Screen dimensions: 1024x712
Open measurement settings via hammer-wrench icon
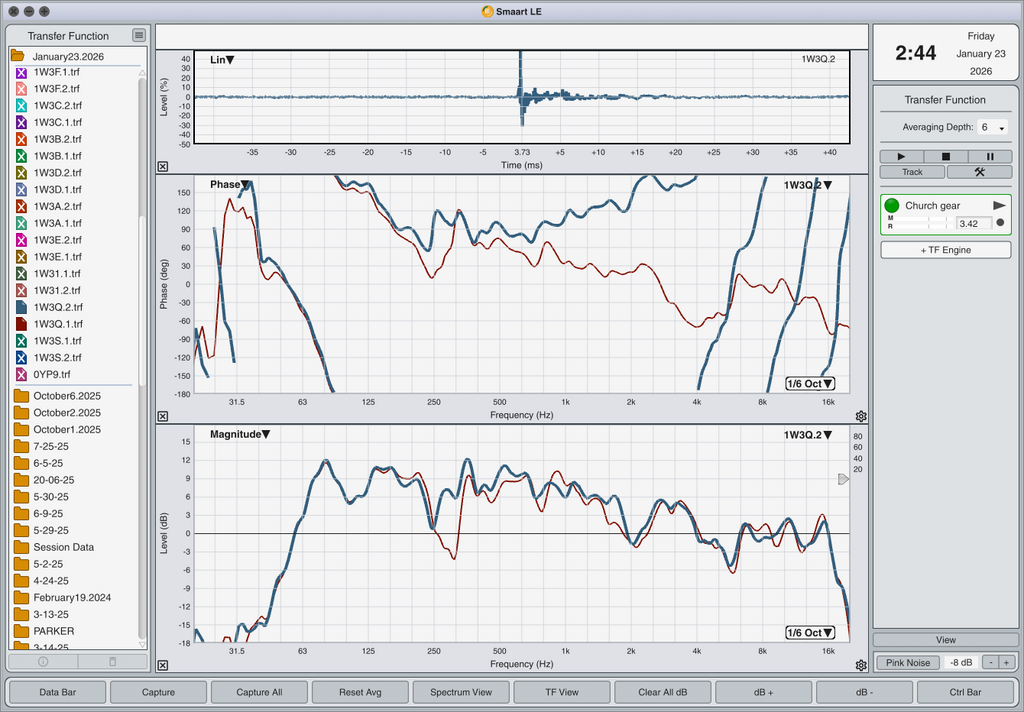(x=979, y=172)
